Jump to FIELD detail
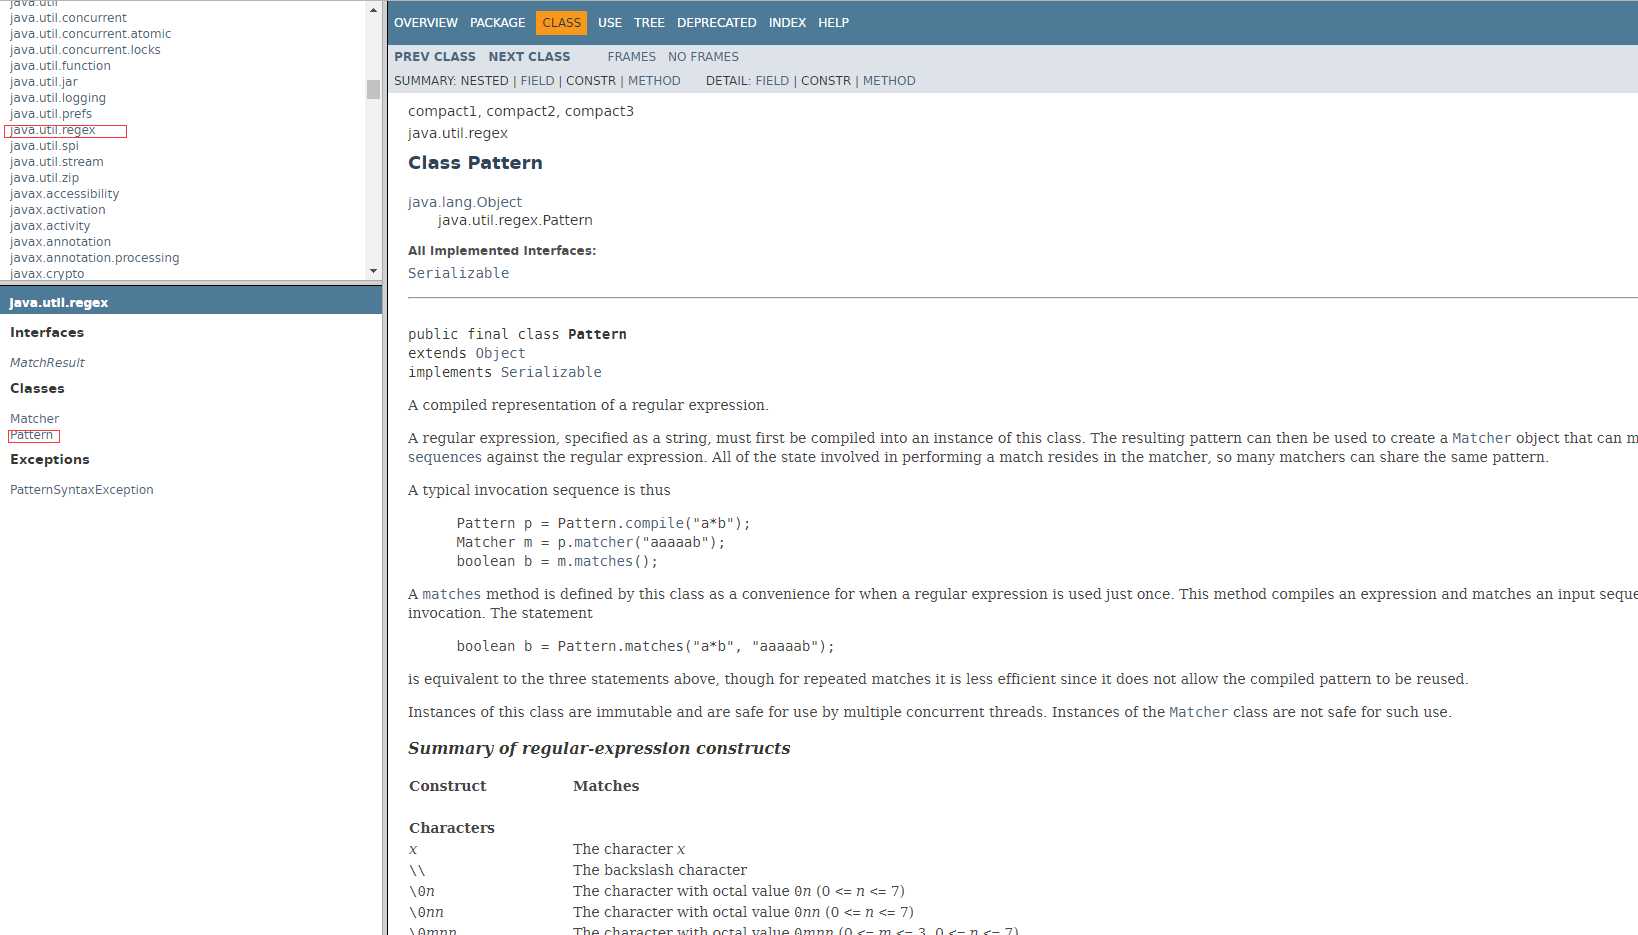This screenshot has height=935, width=1638. [772, 81]
